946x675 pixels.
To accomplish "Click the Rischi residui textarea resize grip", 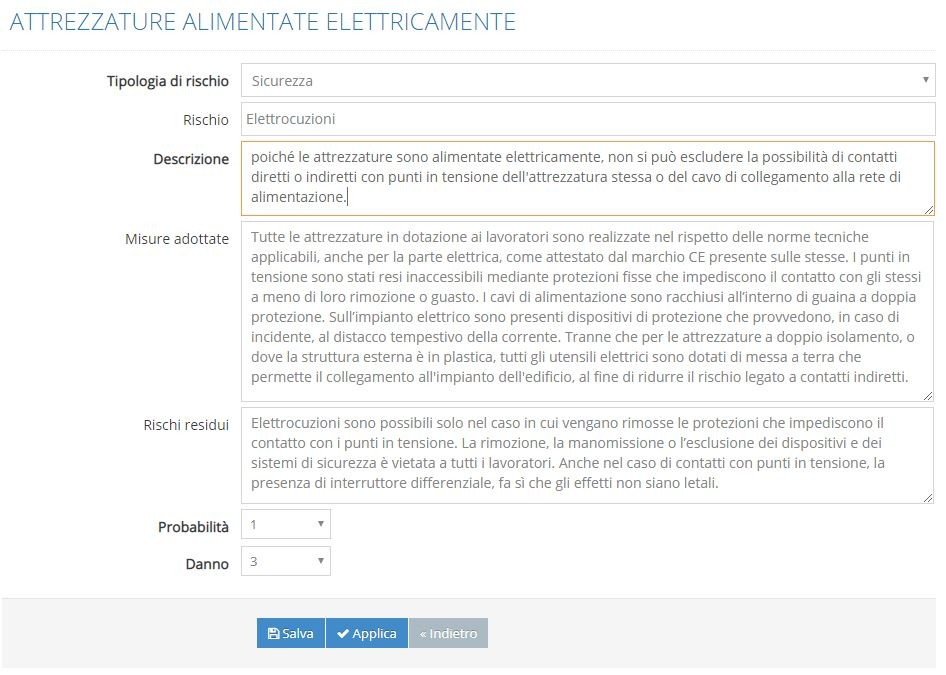I will click(928, 498).
